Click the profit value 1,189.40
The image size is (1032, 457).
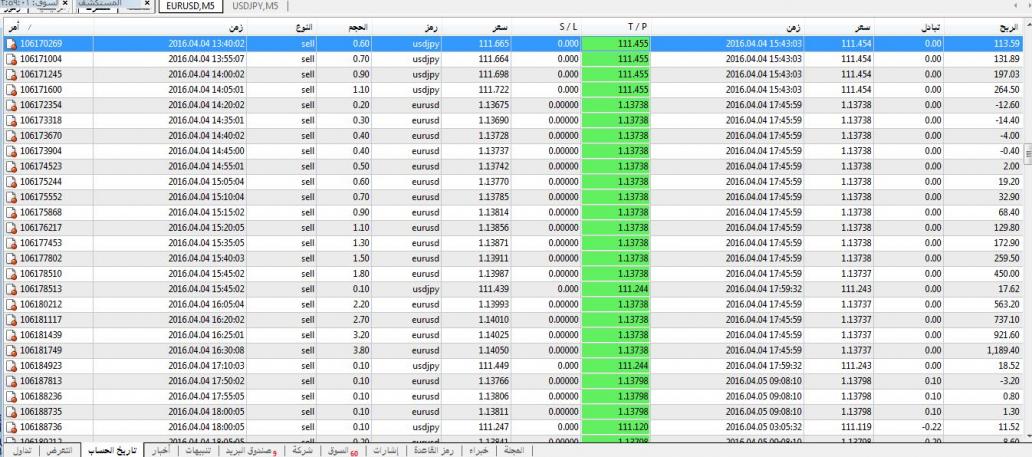[1004, 350]
